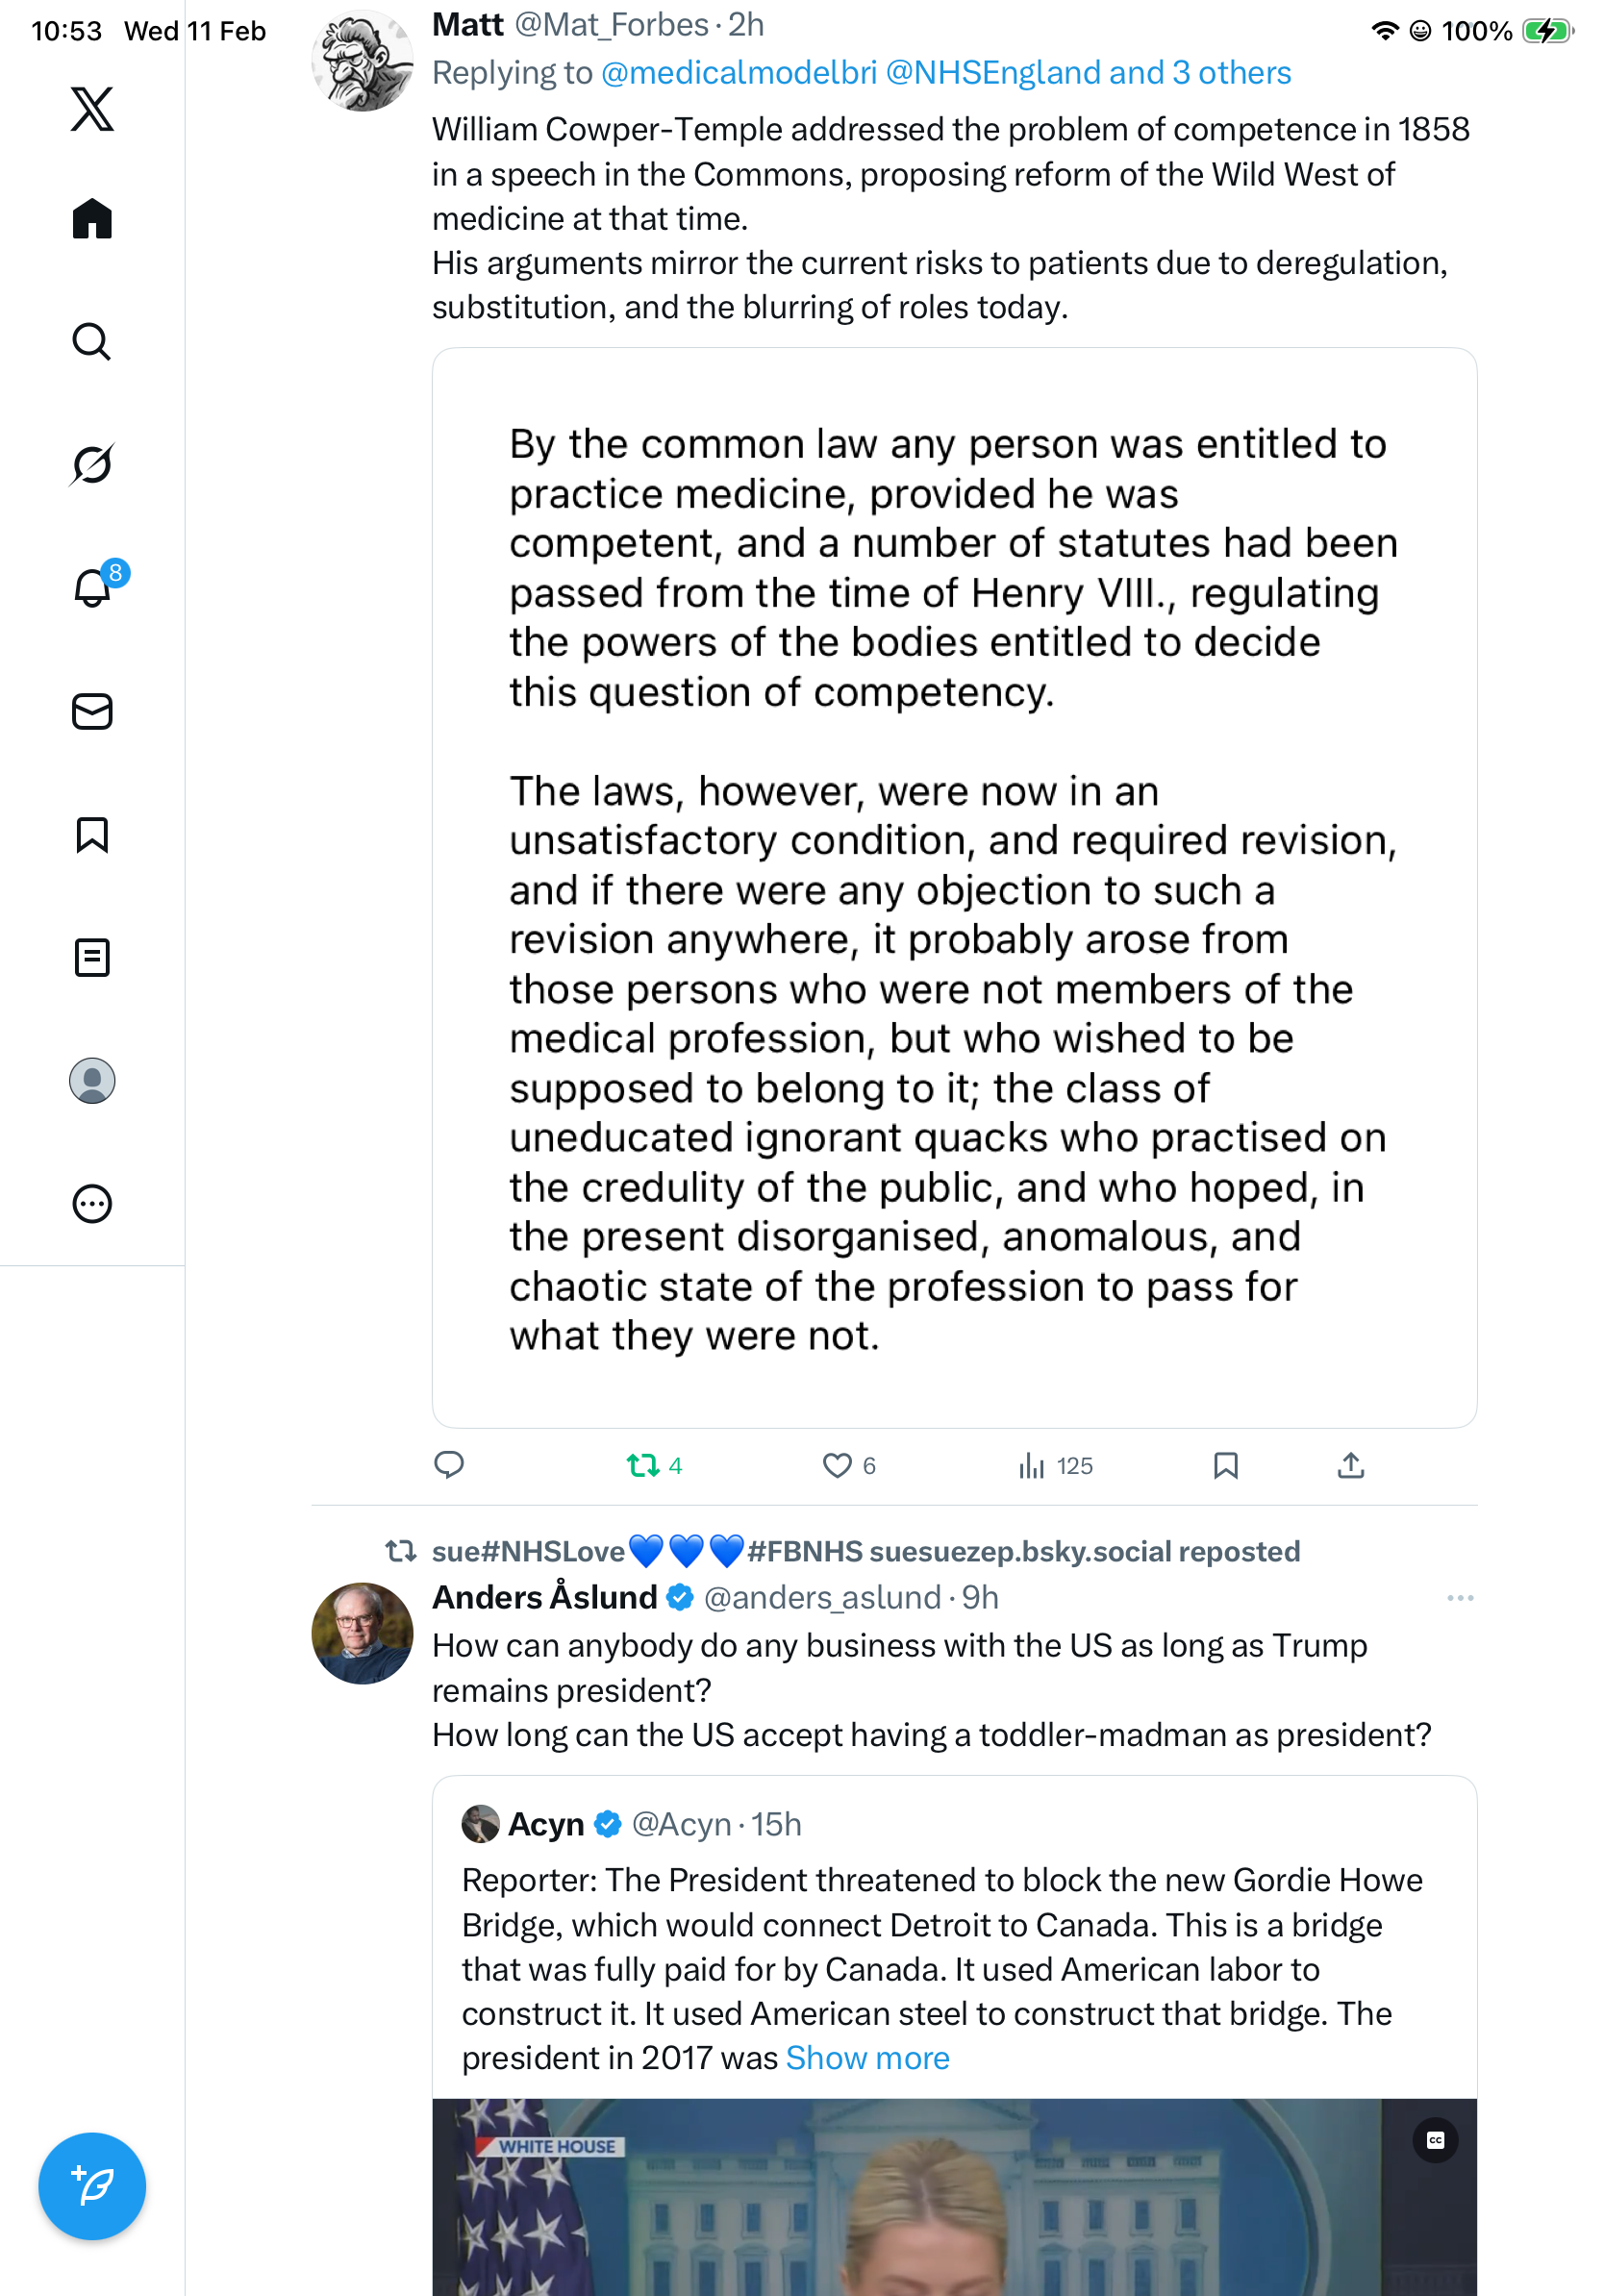This screenshot has width=1604, height=2296.
Task: Expand Acyn's quoted tweet with Show more
Action: pyautogui.click(x=867, y=2058)
